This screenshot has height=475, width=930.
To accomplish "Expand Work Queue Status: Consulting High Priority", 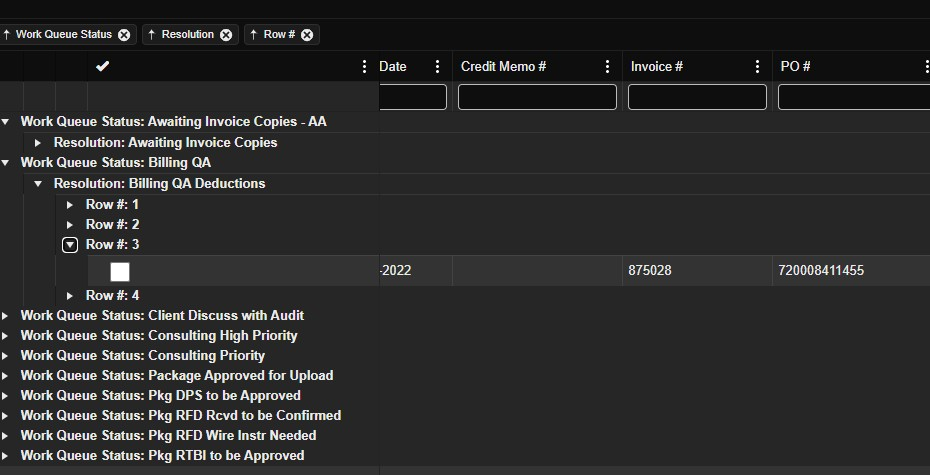I will (6, 336).
